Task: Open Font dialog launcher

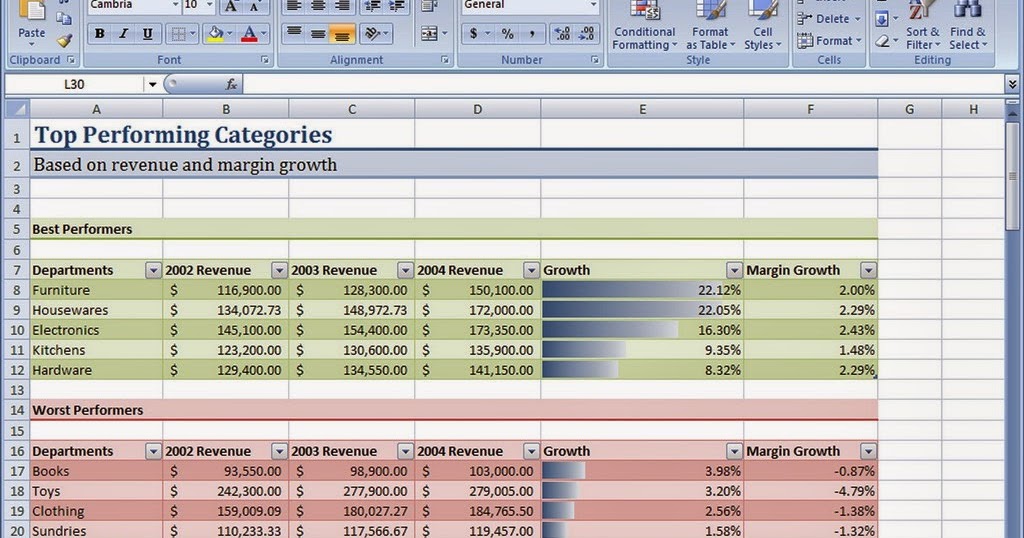Action: [x=265, y=60]
